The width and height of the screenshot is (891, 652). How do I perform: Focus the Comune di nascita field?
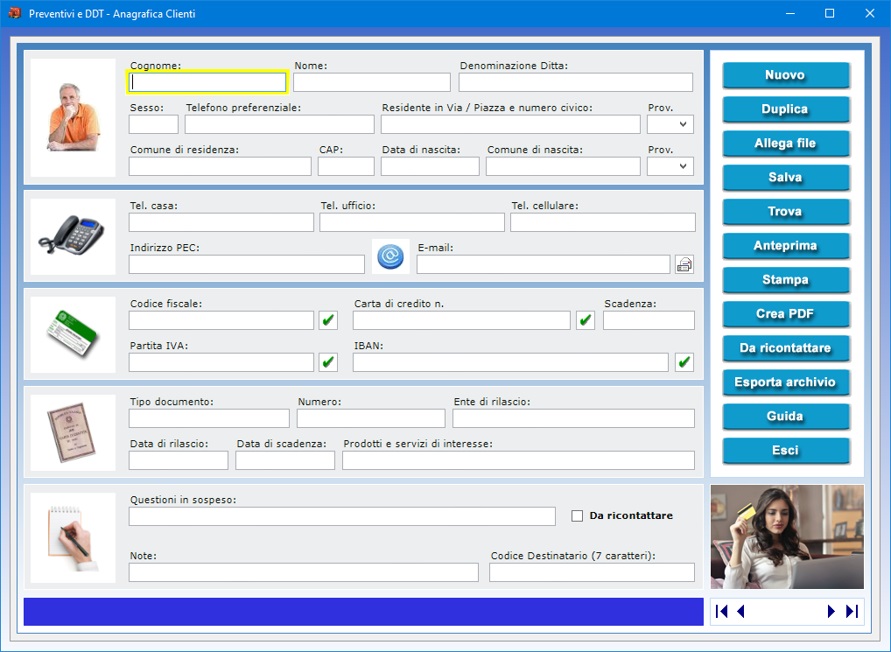click(x=563, y=167)
